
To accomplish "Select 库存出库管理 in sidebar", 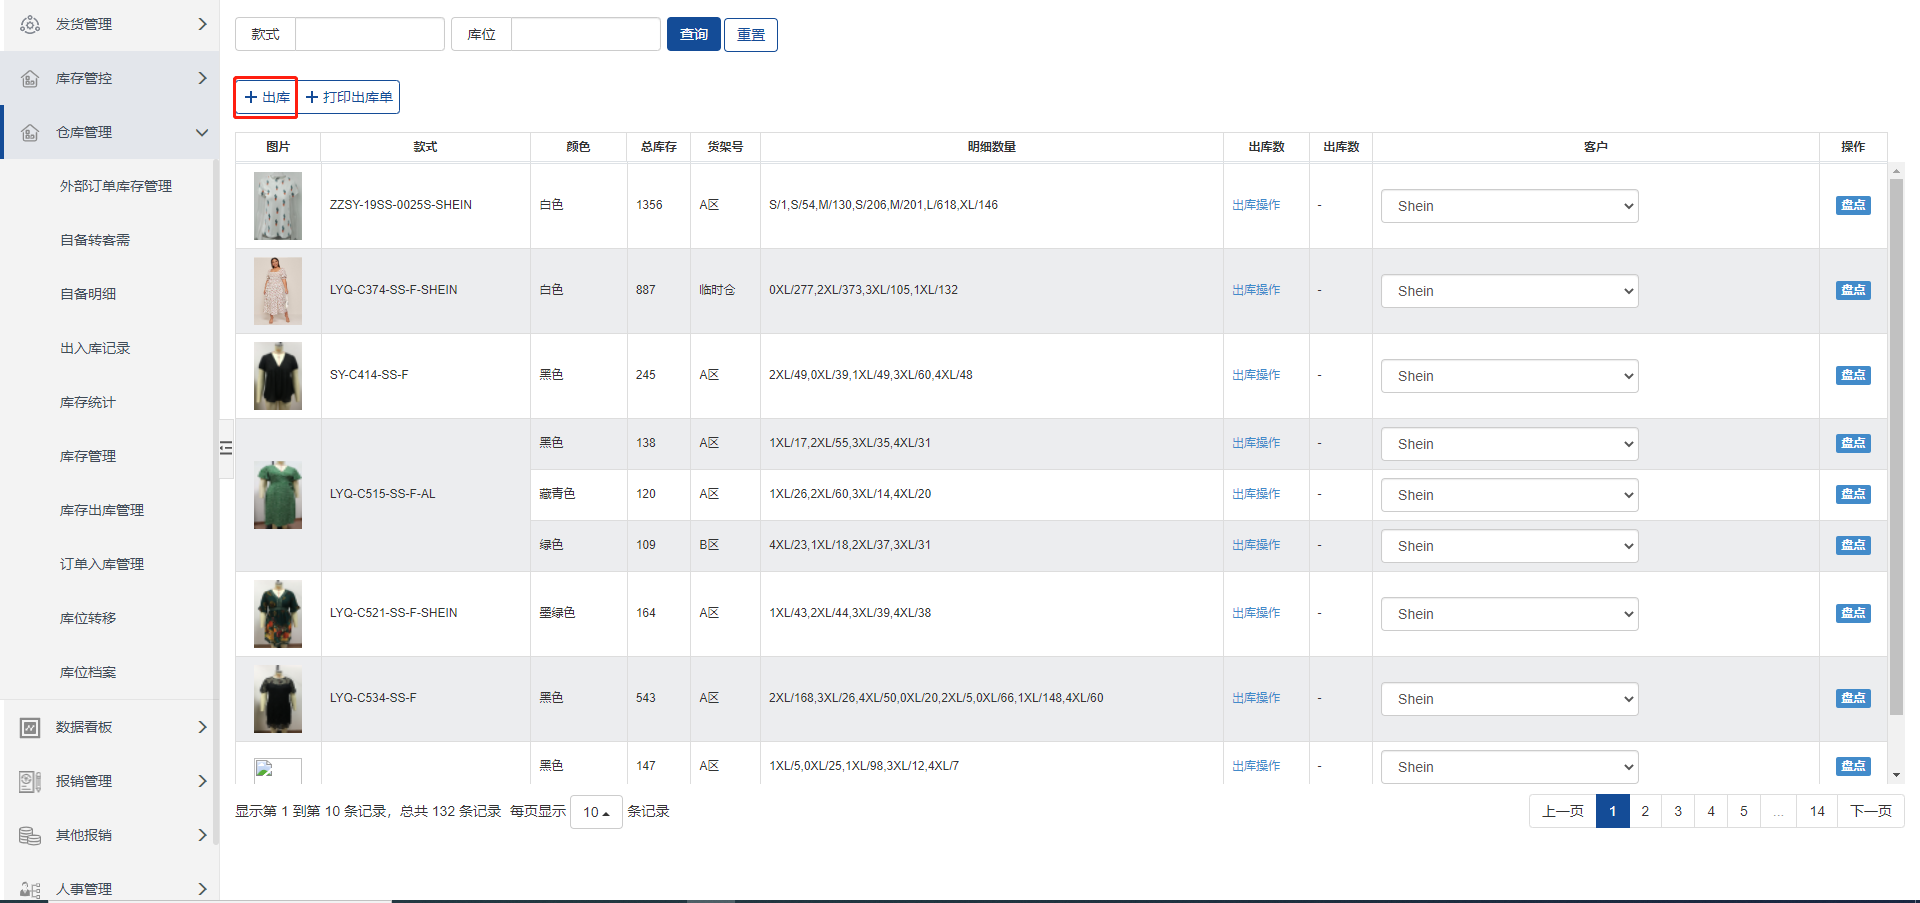I will (x=102, y=510).
